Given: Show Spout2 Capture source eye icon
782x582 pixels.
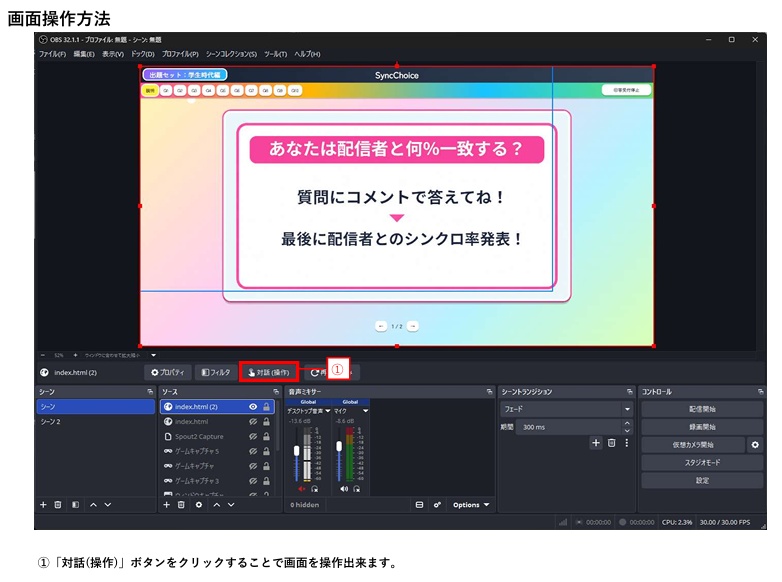Looking at the screenshot, I should pyautogui.click(x=253, y=436).
